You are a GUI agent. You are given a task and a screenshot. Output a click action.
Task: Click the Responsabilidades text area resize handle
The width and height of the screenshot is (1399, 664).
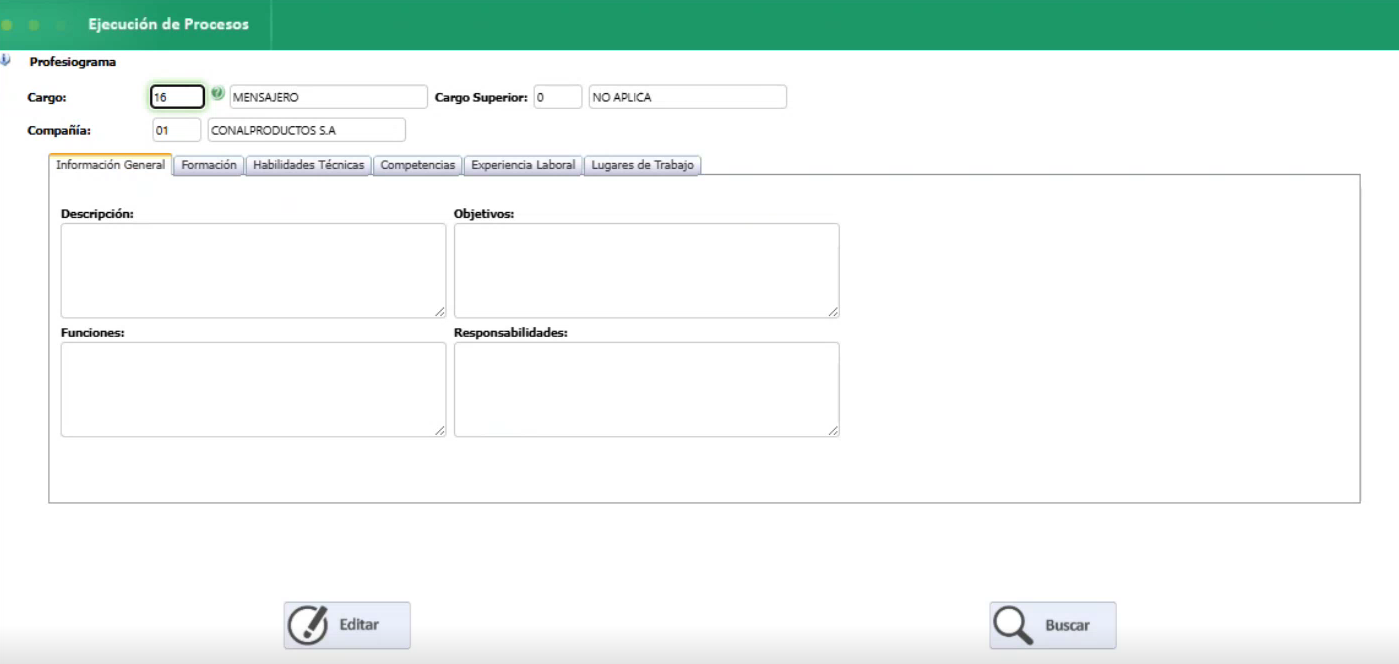(x=833, y=431)
